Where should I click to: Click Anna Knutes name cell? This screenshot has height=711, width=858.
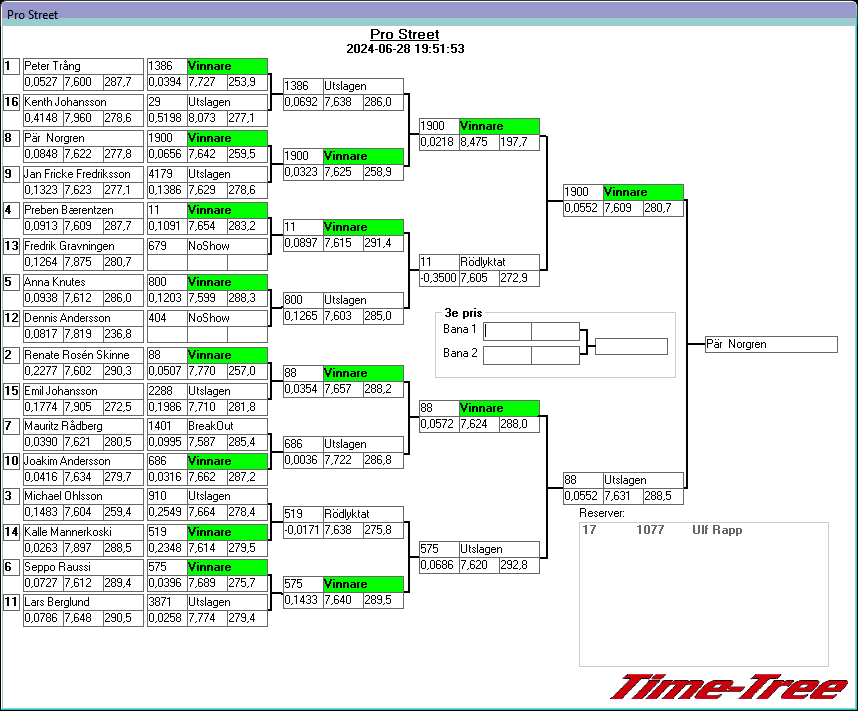pos(83,283)
